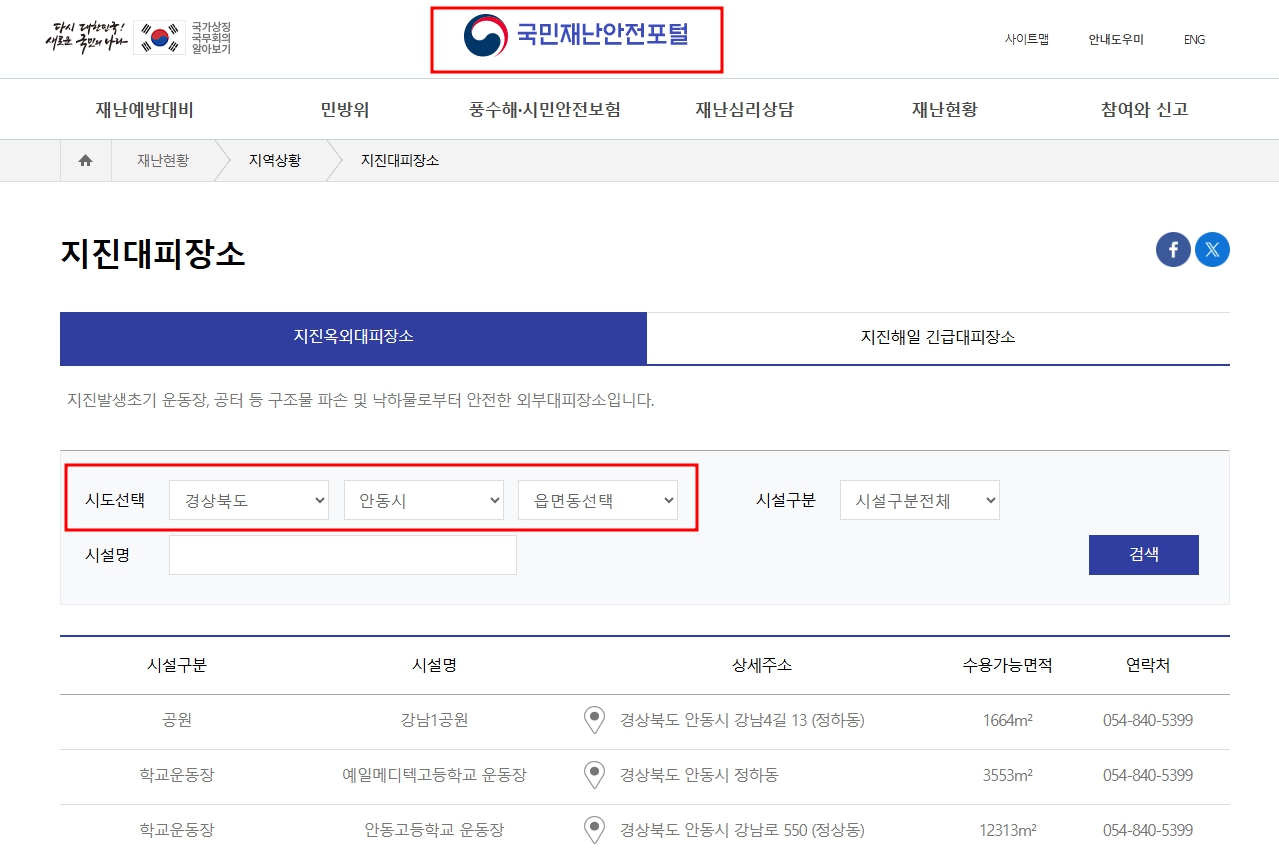Open the 시설구분전체 facility type dropdown

click(x=918, y=499)
